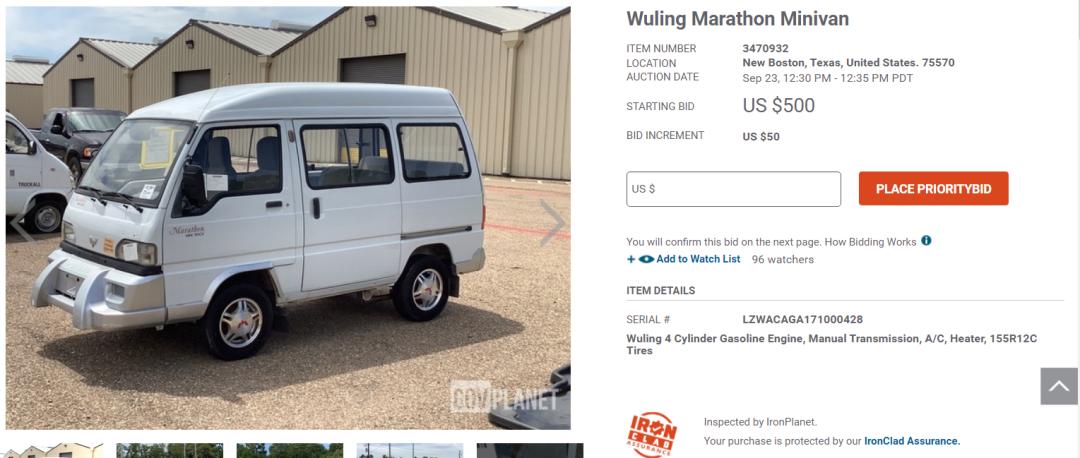Show the next vehicle photo arrow
The width and height of the screenshot is (1080, 458).
[x=552, y=222]
